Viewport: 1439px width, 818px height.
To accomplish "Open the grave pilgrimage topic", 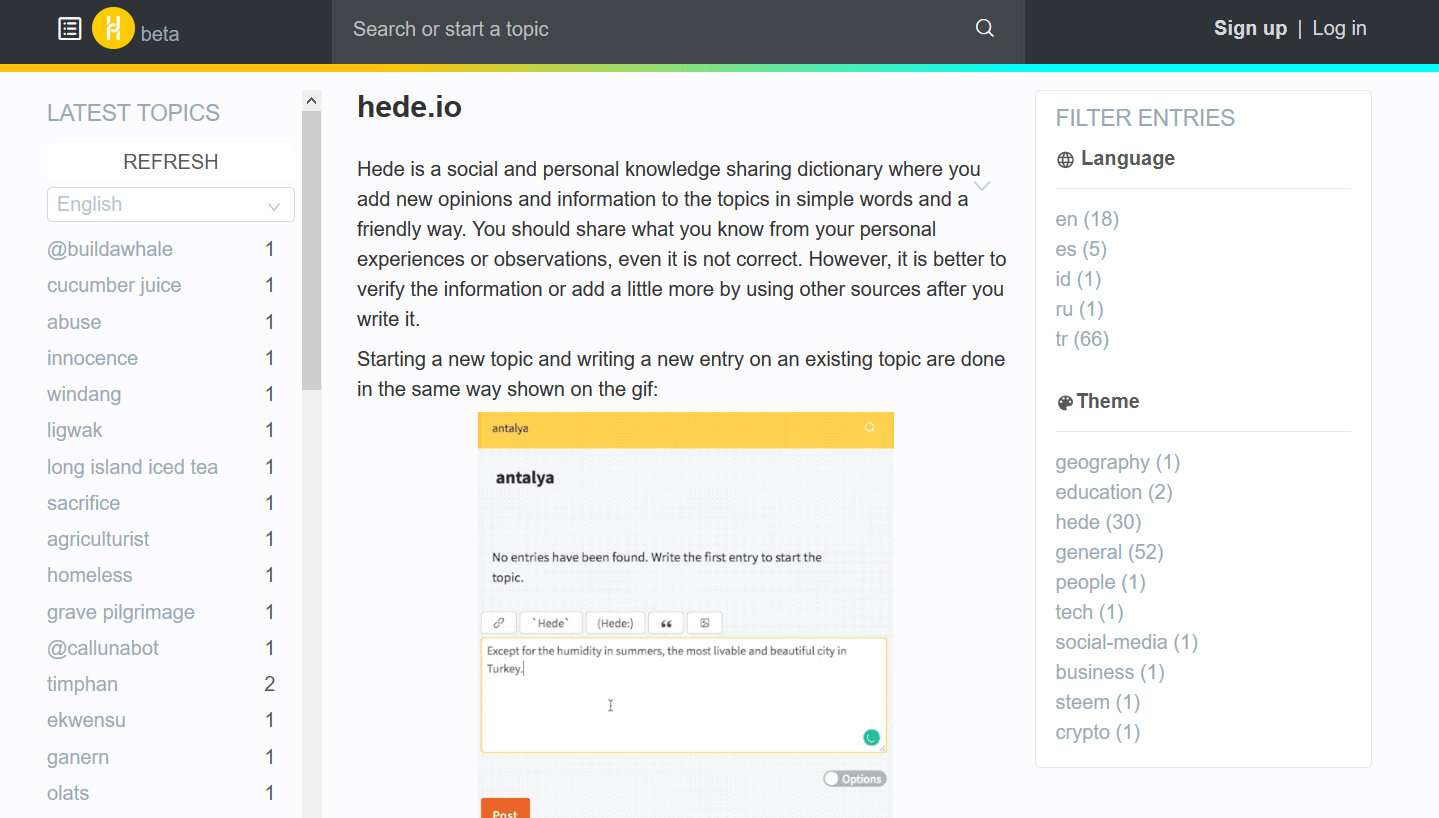I will tap(121, 612).
